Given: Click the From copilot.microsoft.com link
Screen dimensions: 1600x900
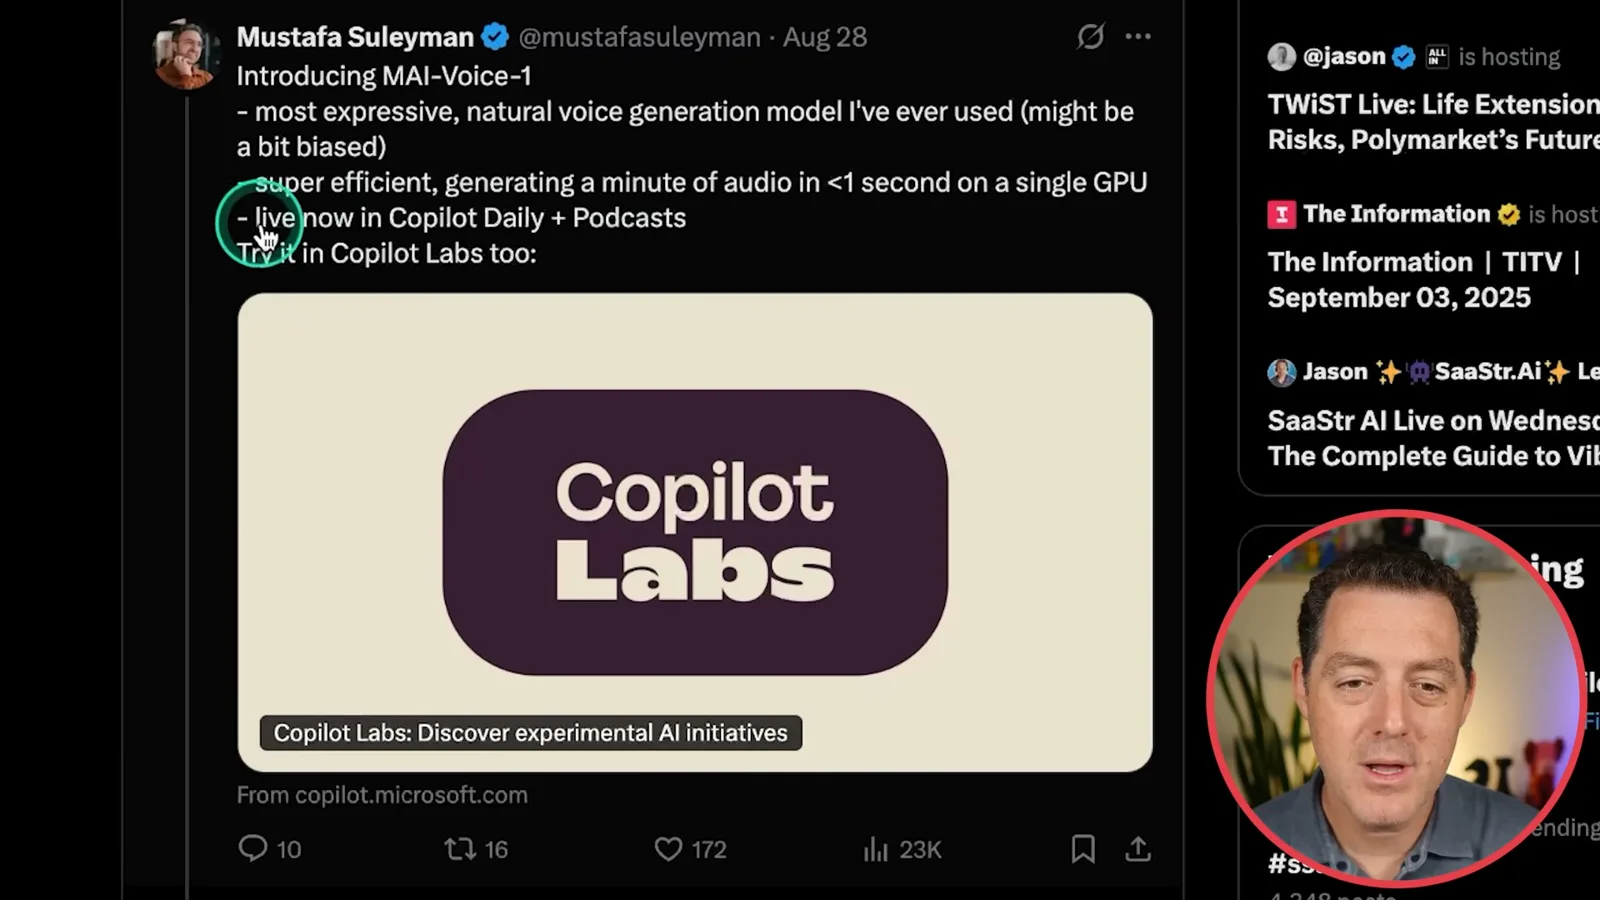Looking at the screenshot, I should (x=382, y=795).
